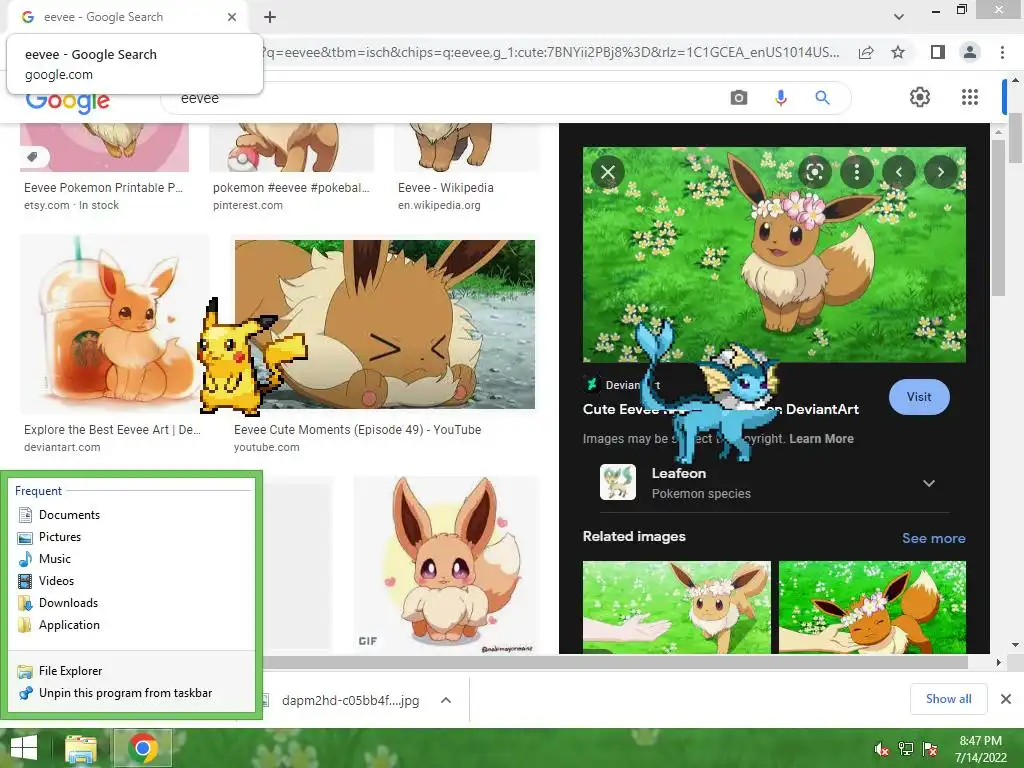Go to next image in preview
The height and width of the screenshot is (768, 1024).
940,172
